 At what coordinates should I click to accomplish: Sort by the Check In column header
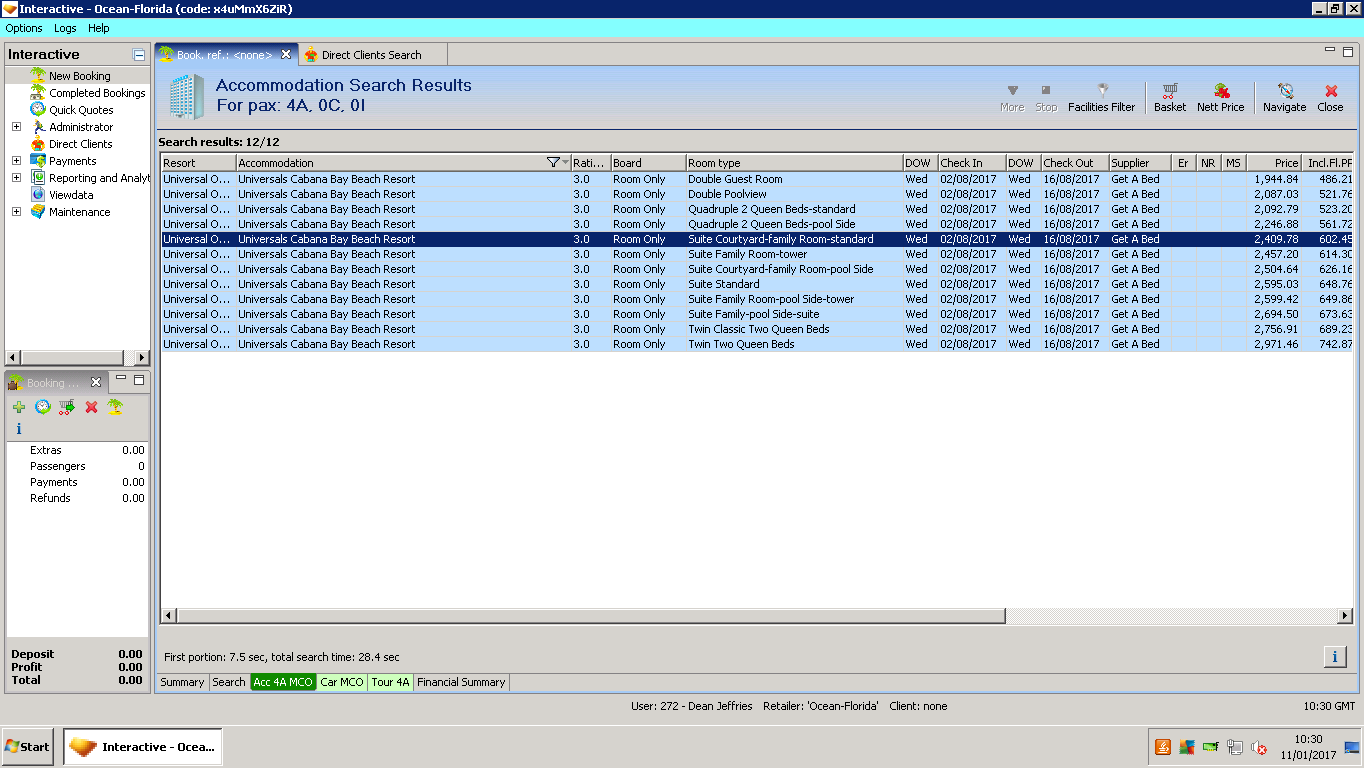pos(971,163)
